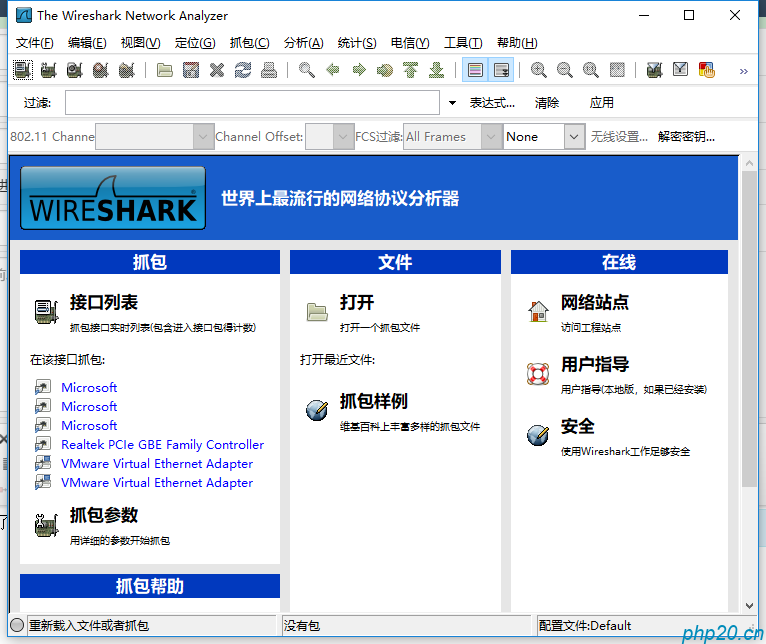Open the 电信(Y) menu
Screen dimensions: 766x644
pyautogui.click(x=410, y=43)
